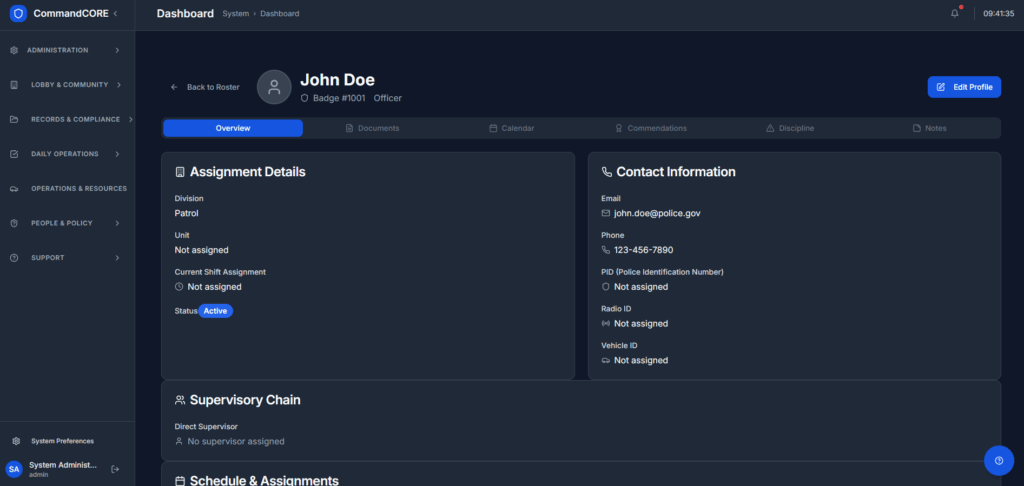Click the Operations & Resources vehicle icon
1024x486 pixels.
(14, 188)
